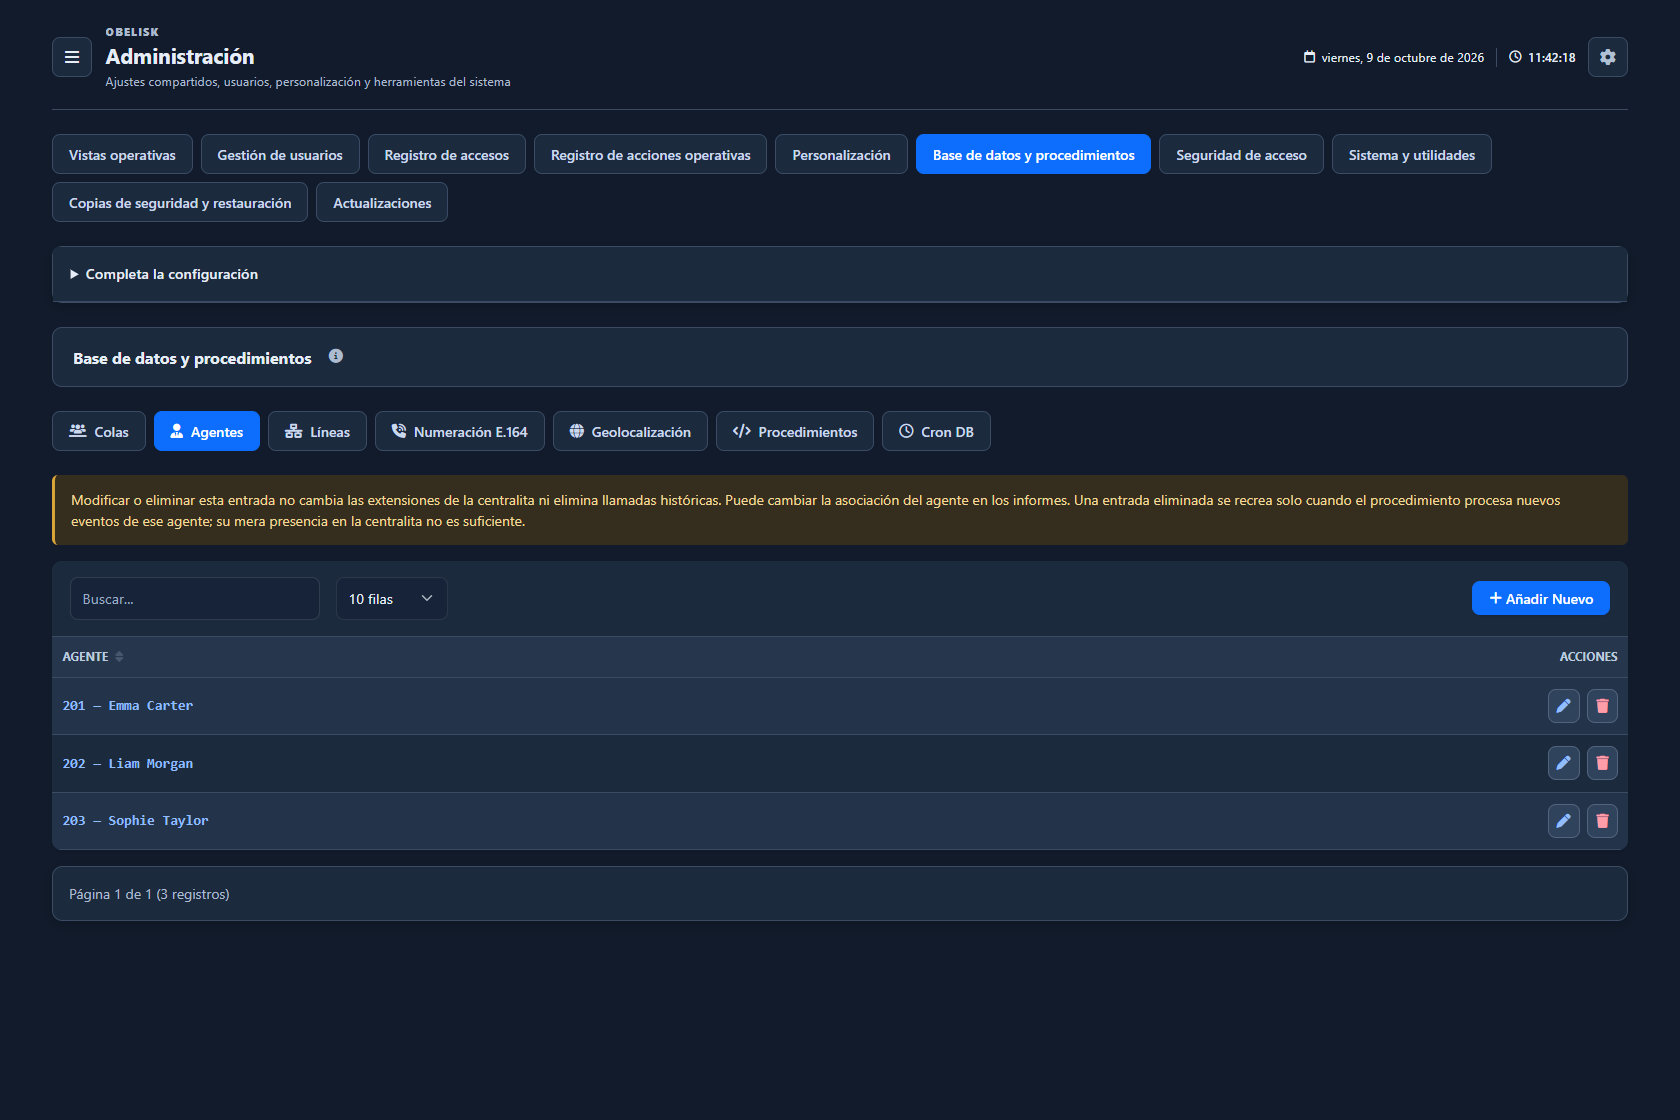Image resolution: width=1680 pixels, height=1120 pixels.
Task: Select the 203 — Sophie Taylor row text
Action: coord(136,821)
